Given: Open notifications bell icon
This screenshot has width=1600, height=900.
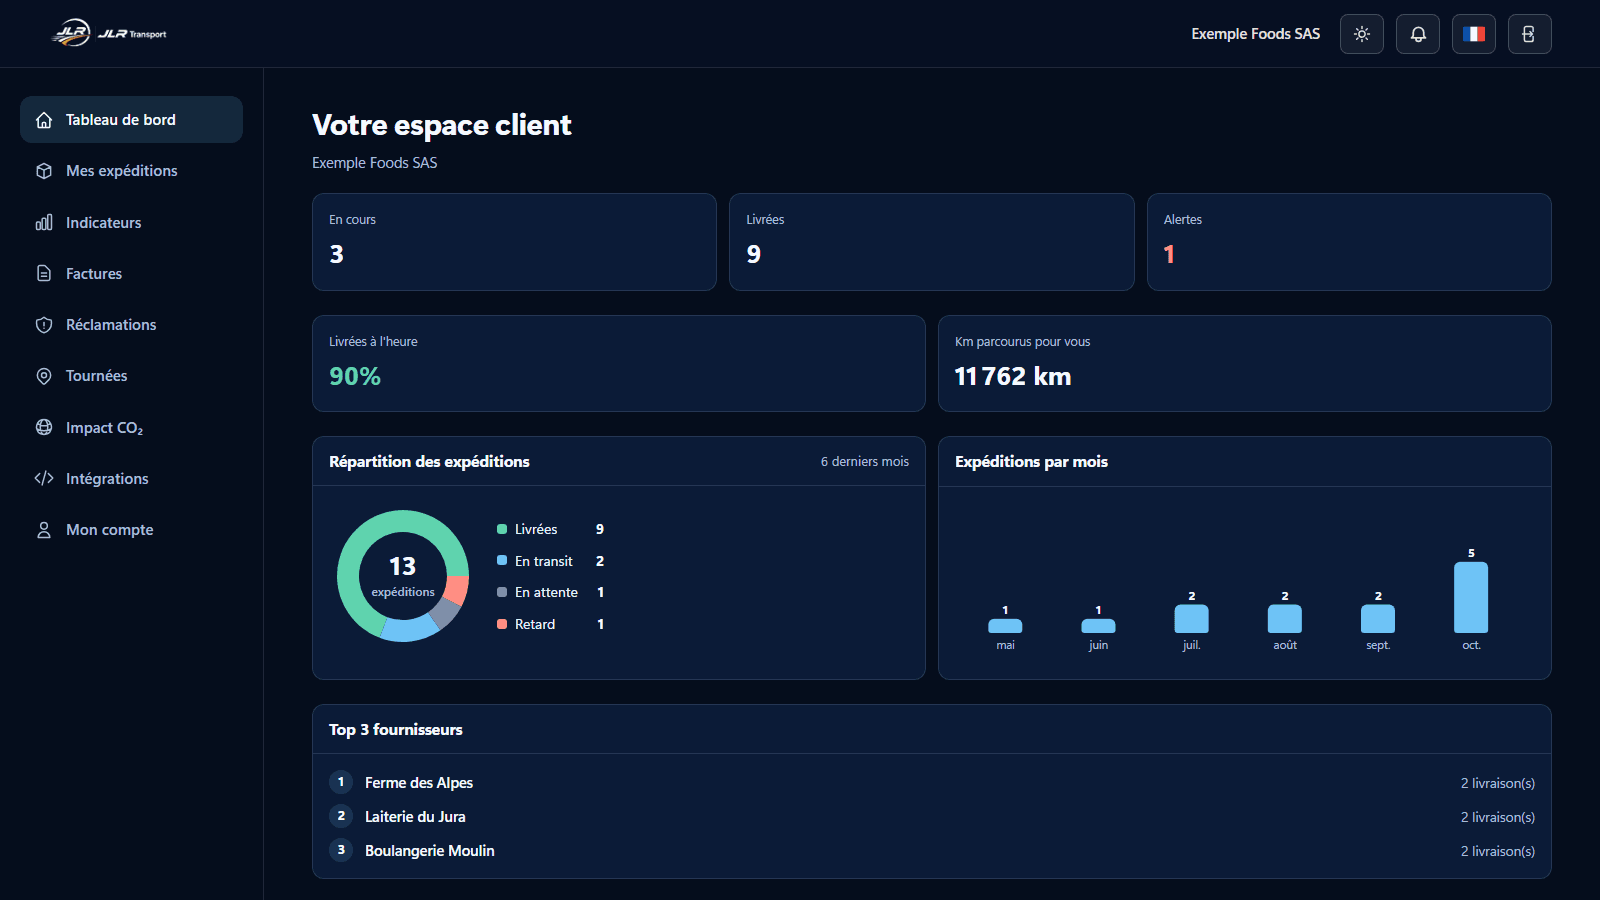Looking at the screenshot, I should [x=1418, y=34].
